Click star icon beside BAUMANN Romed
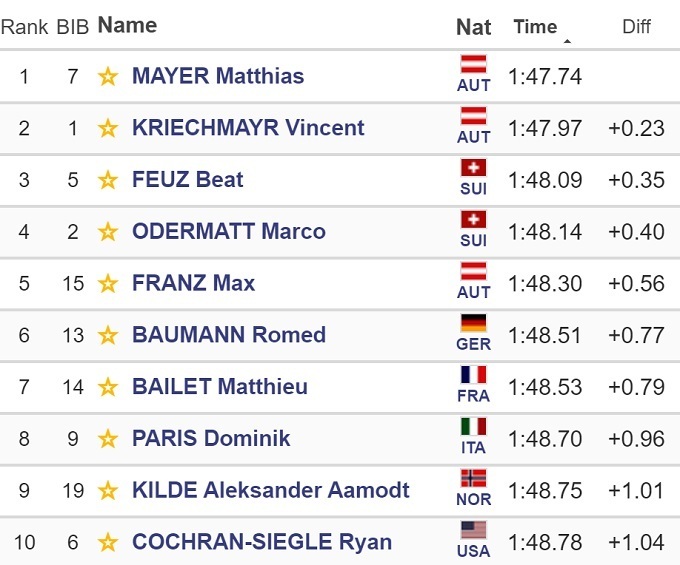The image size is (680, 565). click(x=108, y=336)
